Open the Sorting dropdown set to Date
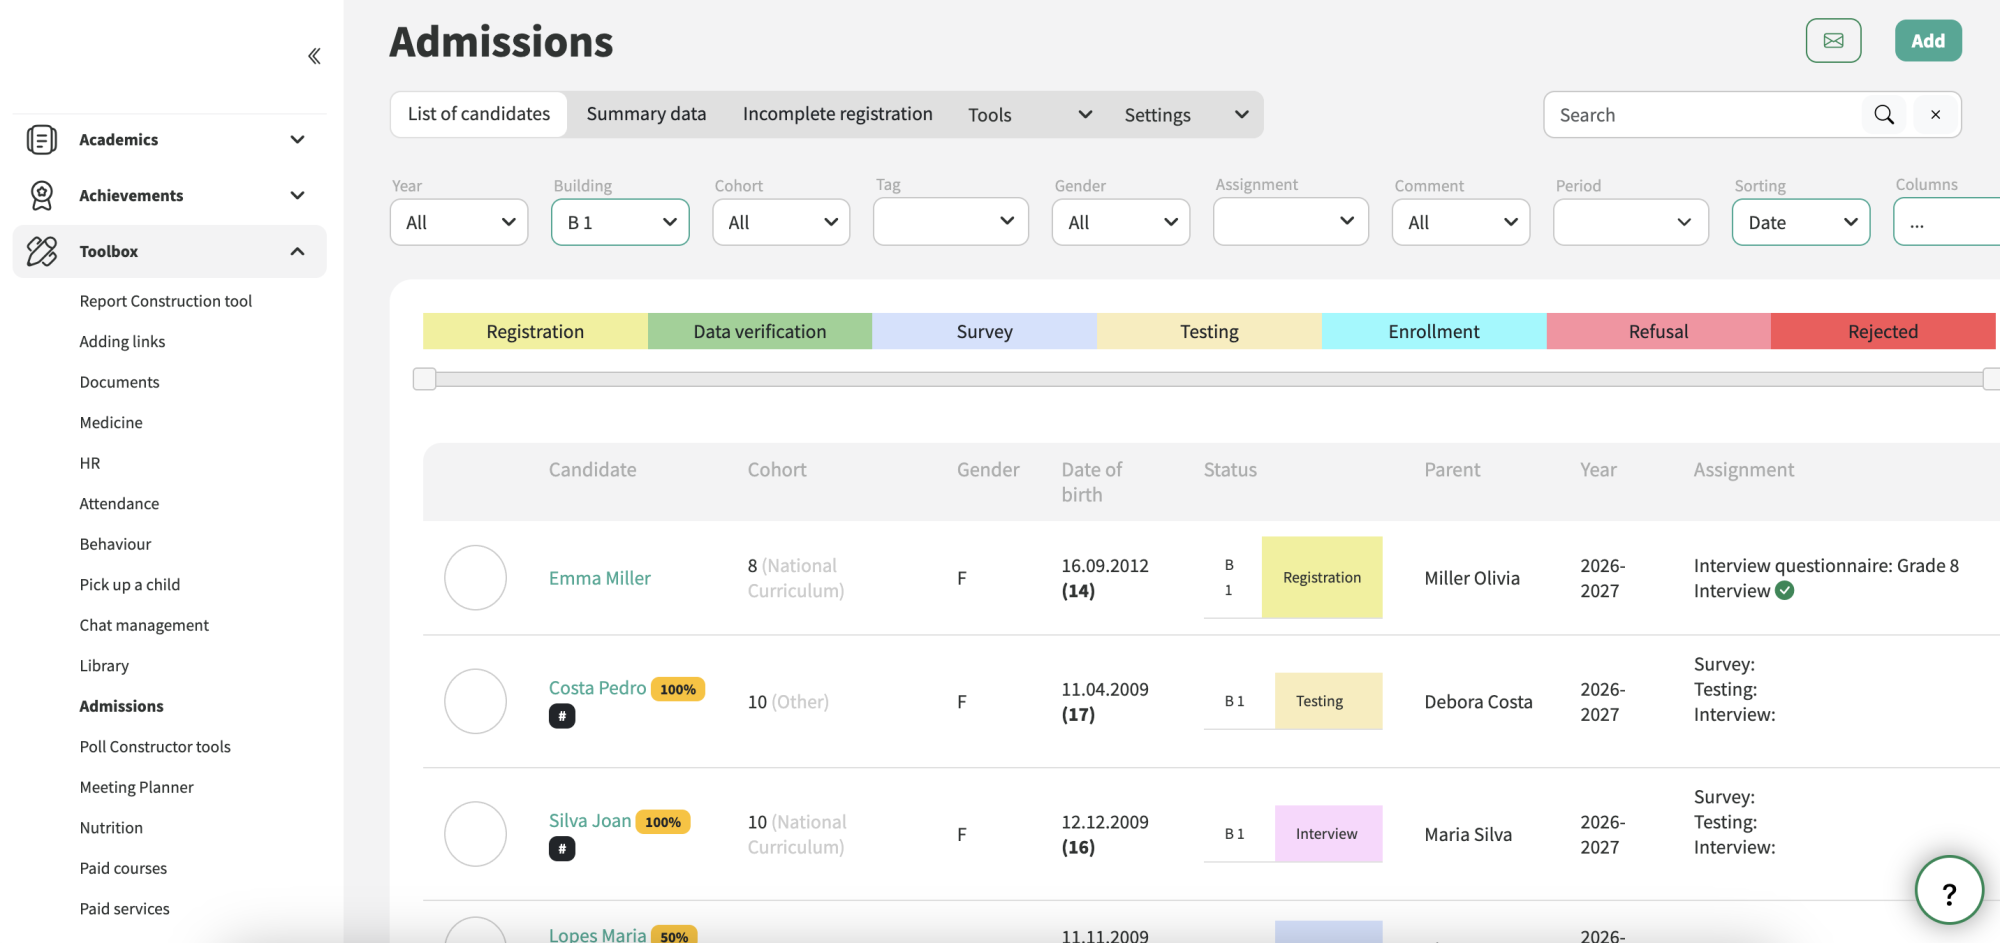 (x=1801, y=222)
